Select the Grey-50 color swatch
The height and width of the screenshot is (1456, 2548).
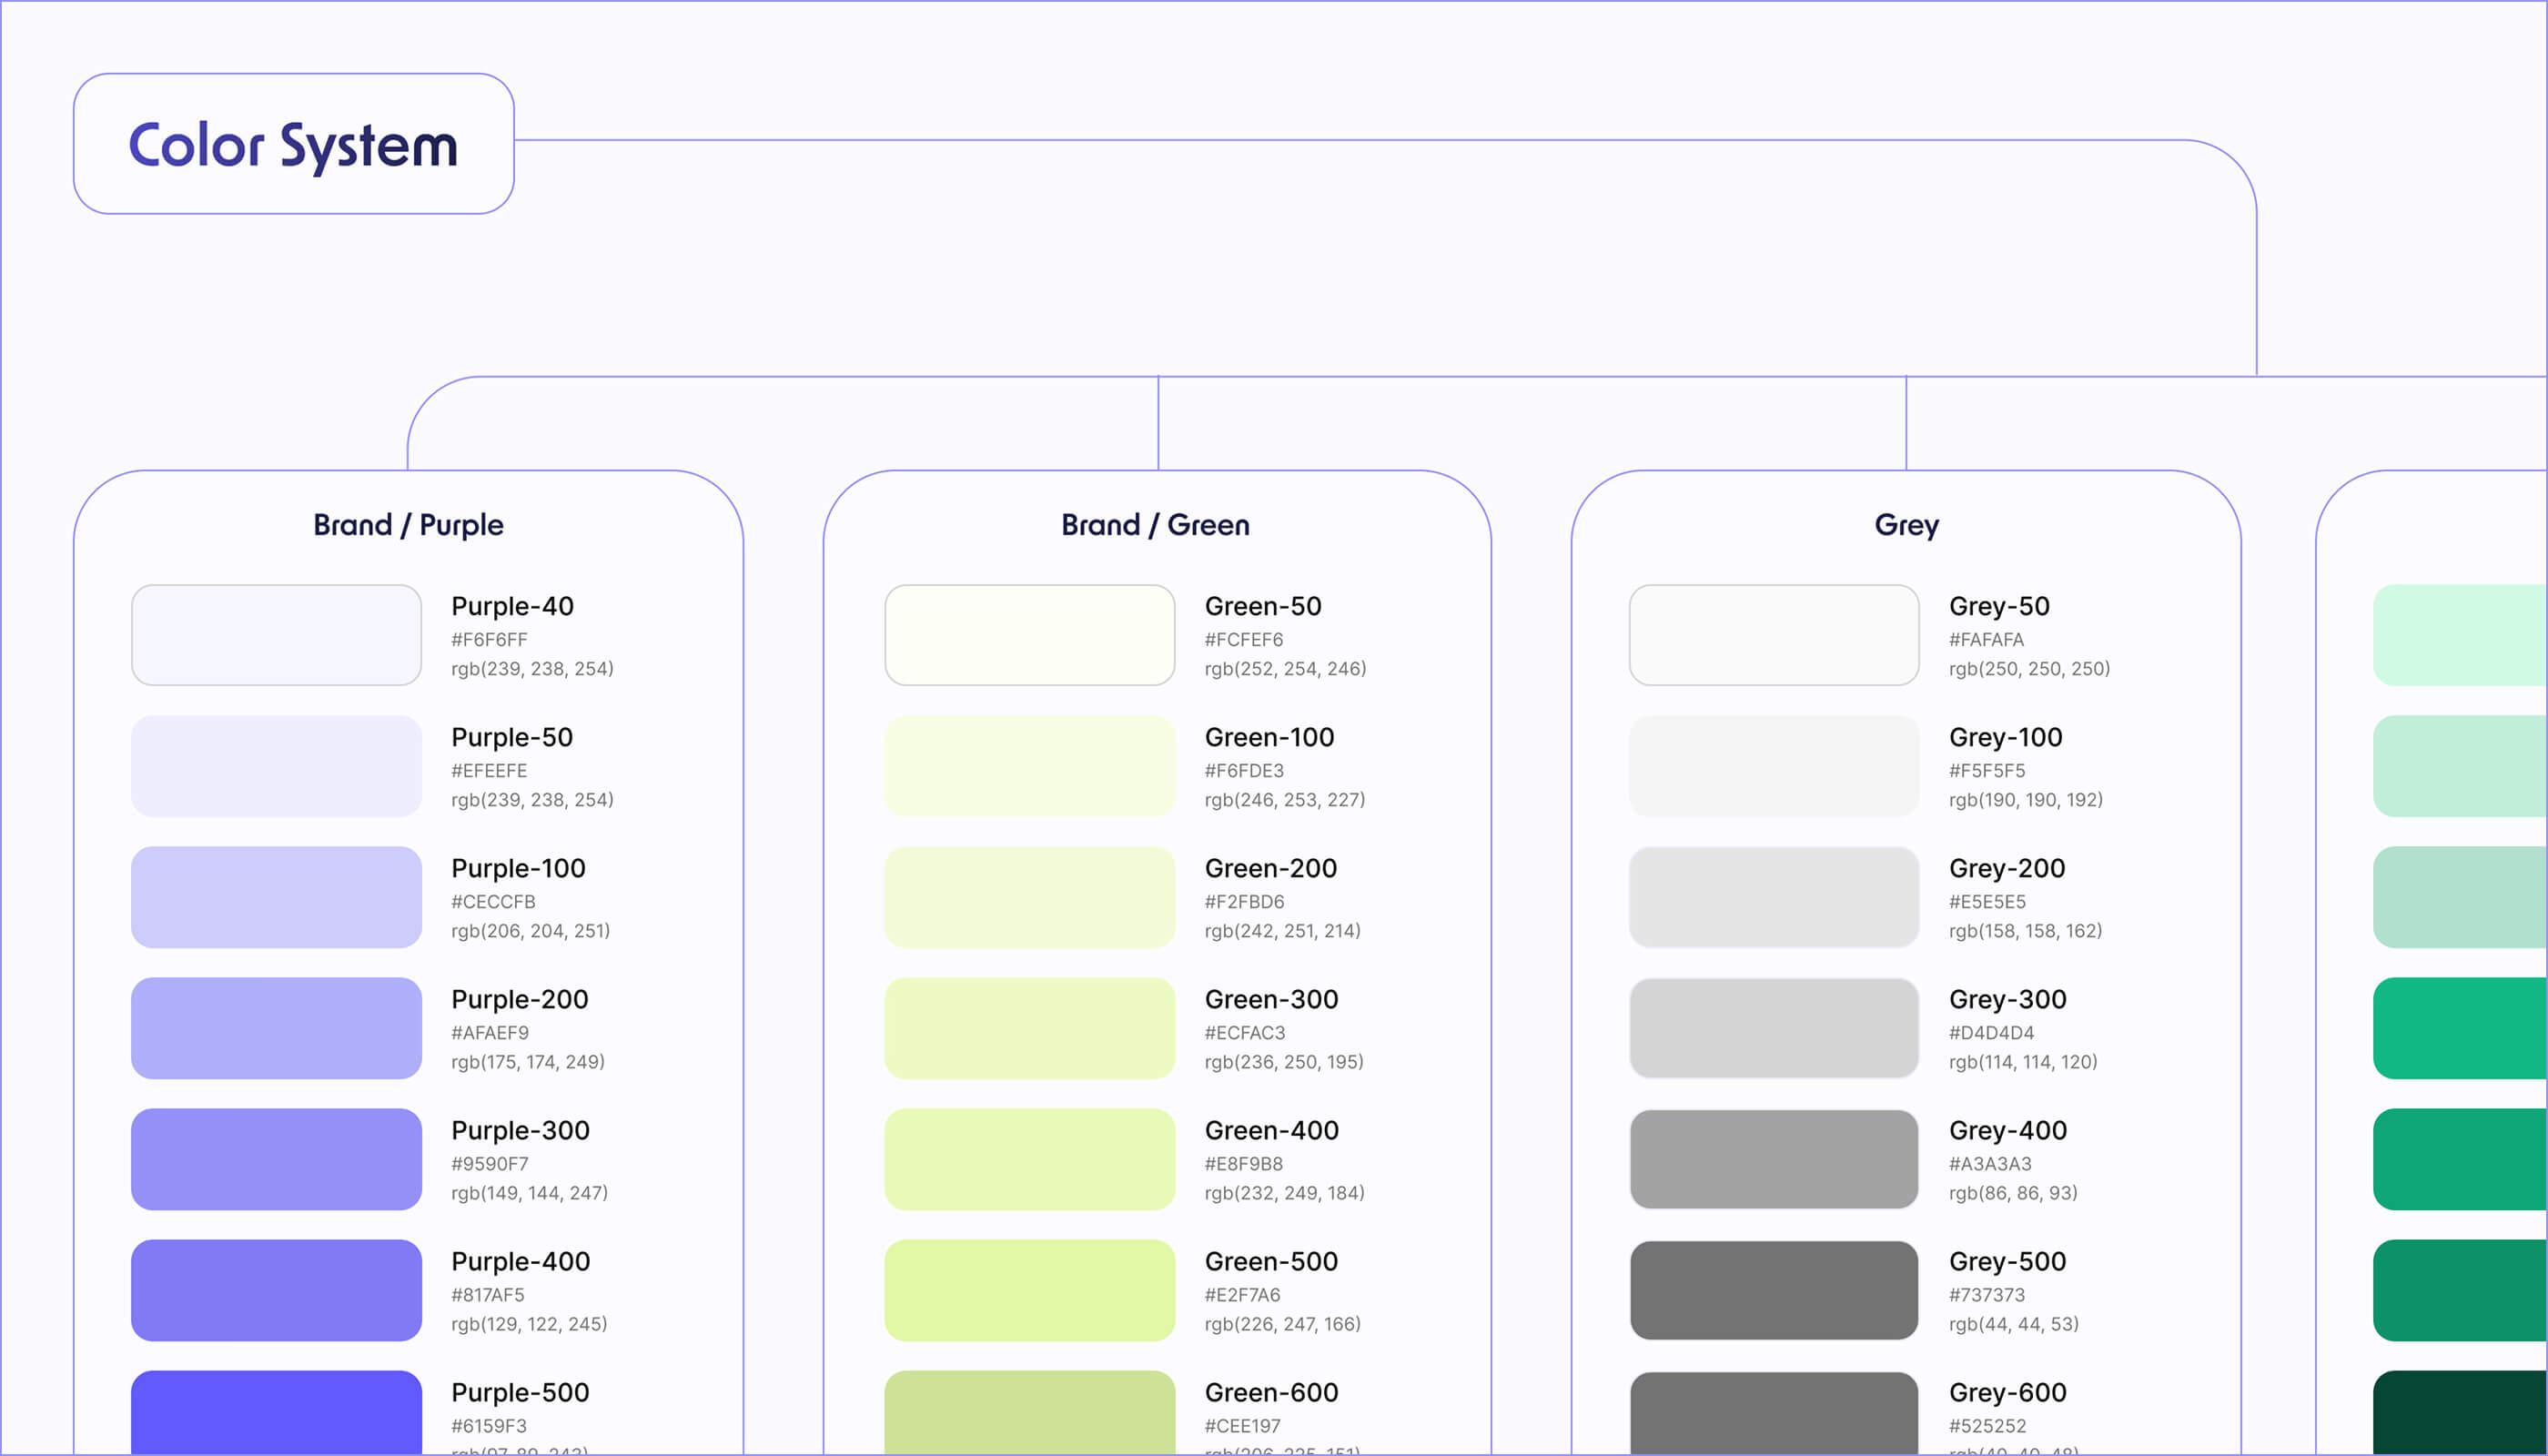1772,634
